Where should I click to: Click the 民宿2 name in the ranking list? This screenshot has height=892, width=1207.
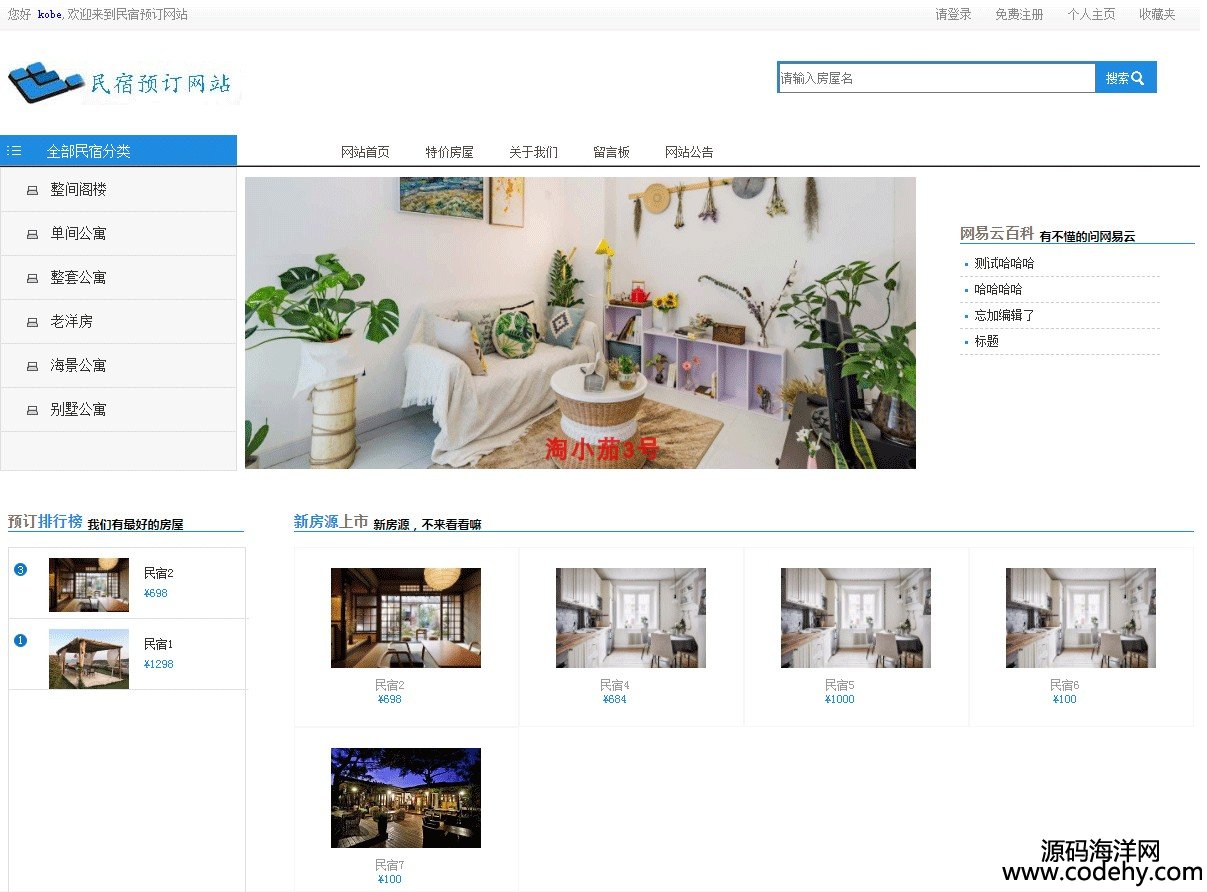(158, 573)
